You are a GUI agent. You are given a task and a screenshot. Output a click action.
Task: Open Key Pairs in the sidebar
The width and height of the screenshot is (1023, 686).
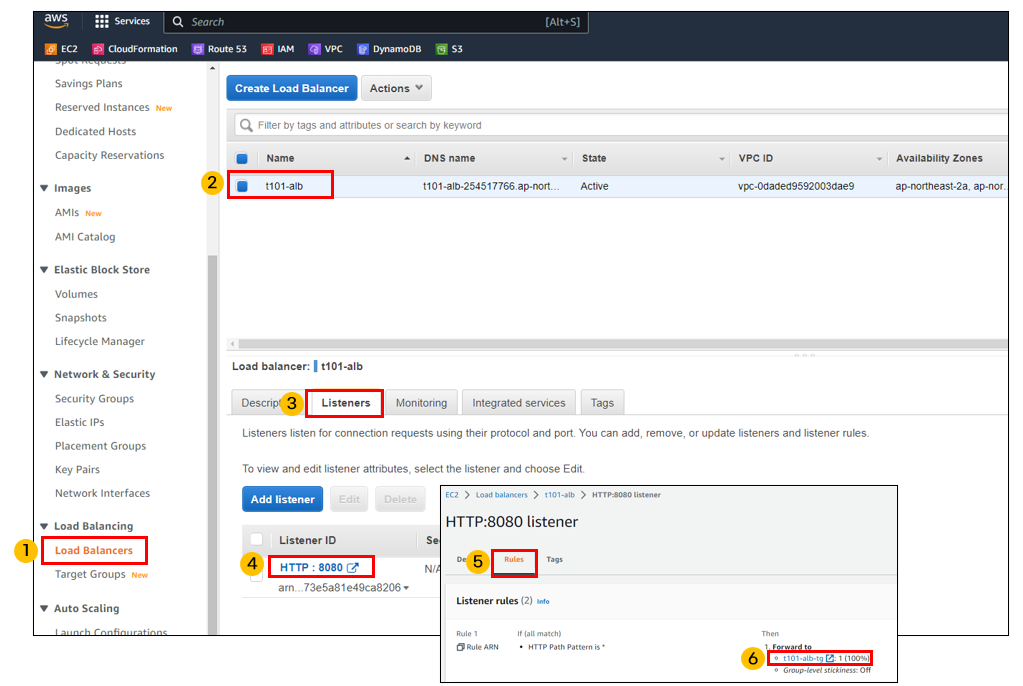[78, 469]
